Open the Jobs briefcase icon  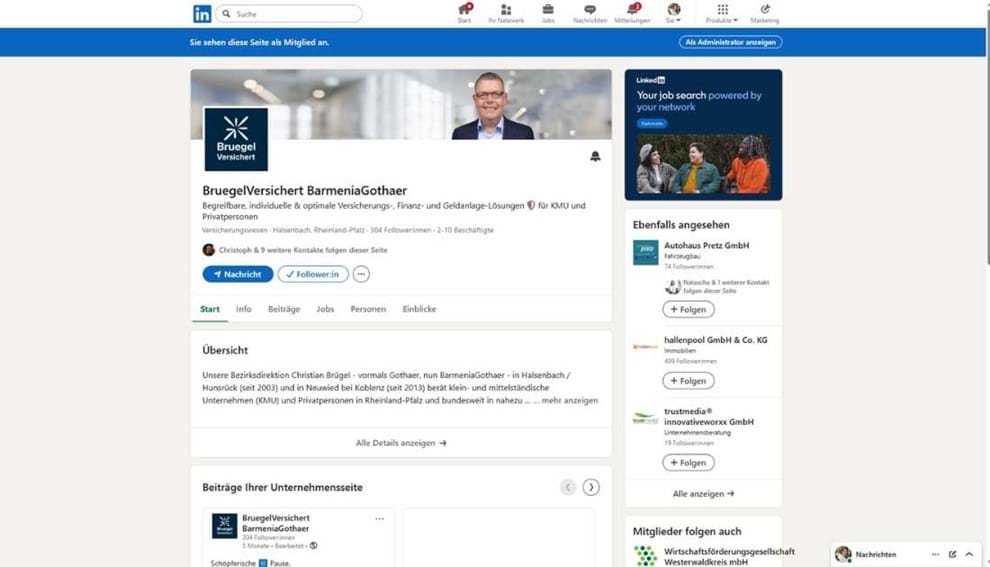tap(547, 13)
